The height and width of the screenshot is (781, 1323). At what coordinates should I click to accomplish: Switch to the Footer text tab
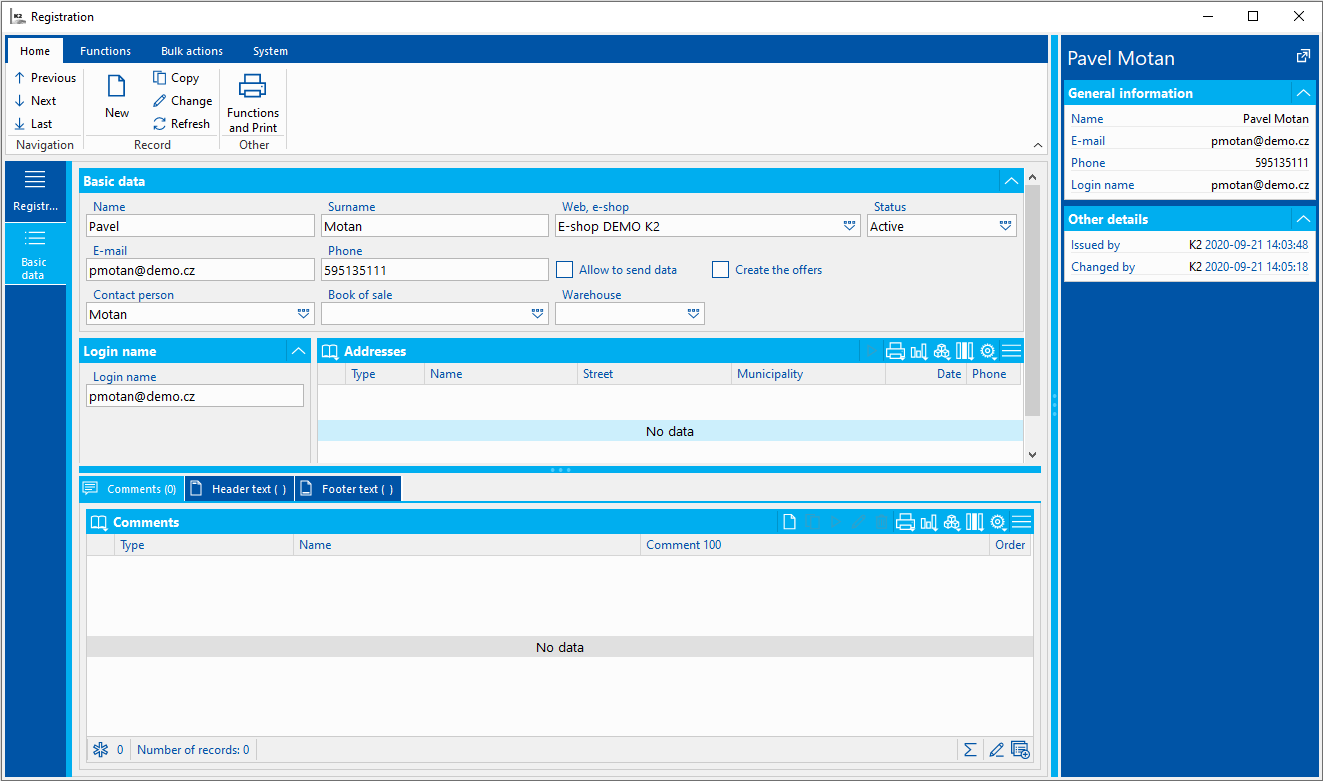pyautogui.click(x=348, y=489)
